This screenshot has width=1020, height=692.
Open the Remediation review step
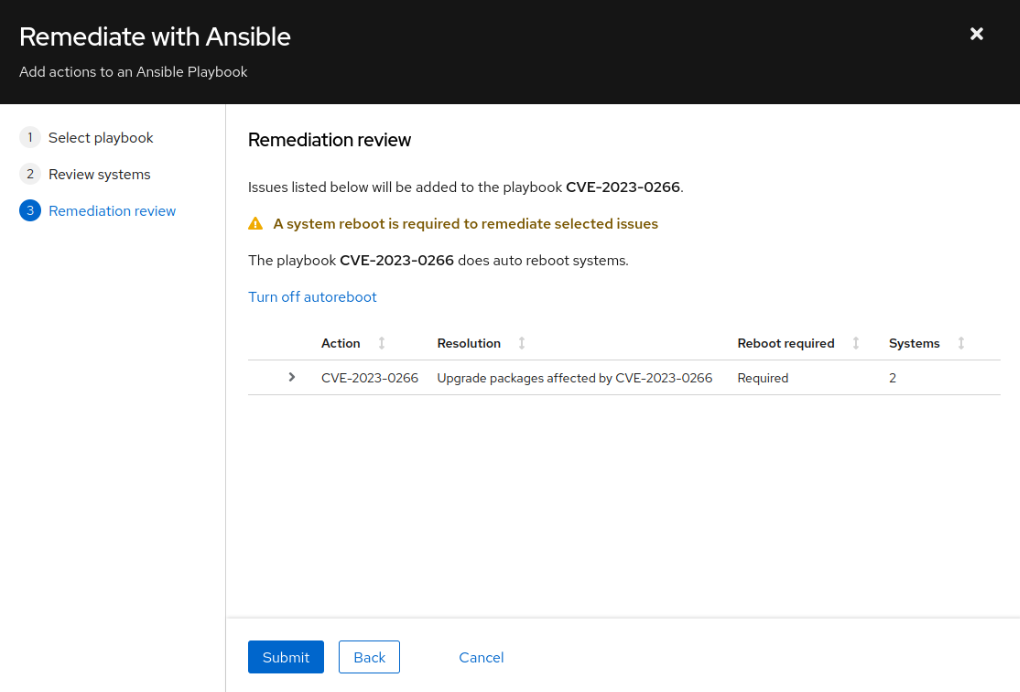[112, 211]
